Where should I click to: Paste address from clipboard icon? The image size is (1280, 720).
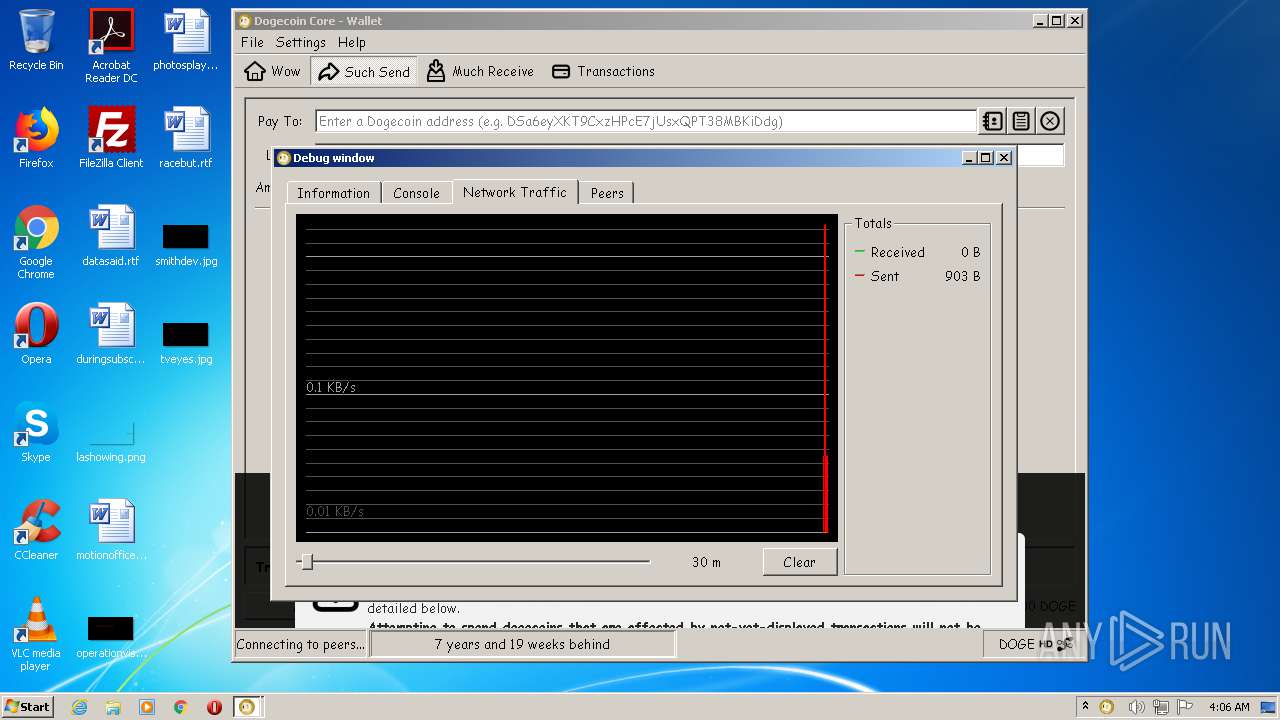coord(1021,121)
